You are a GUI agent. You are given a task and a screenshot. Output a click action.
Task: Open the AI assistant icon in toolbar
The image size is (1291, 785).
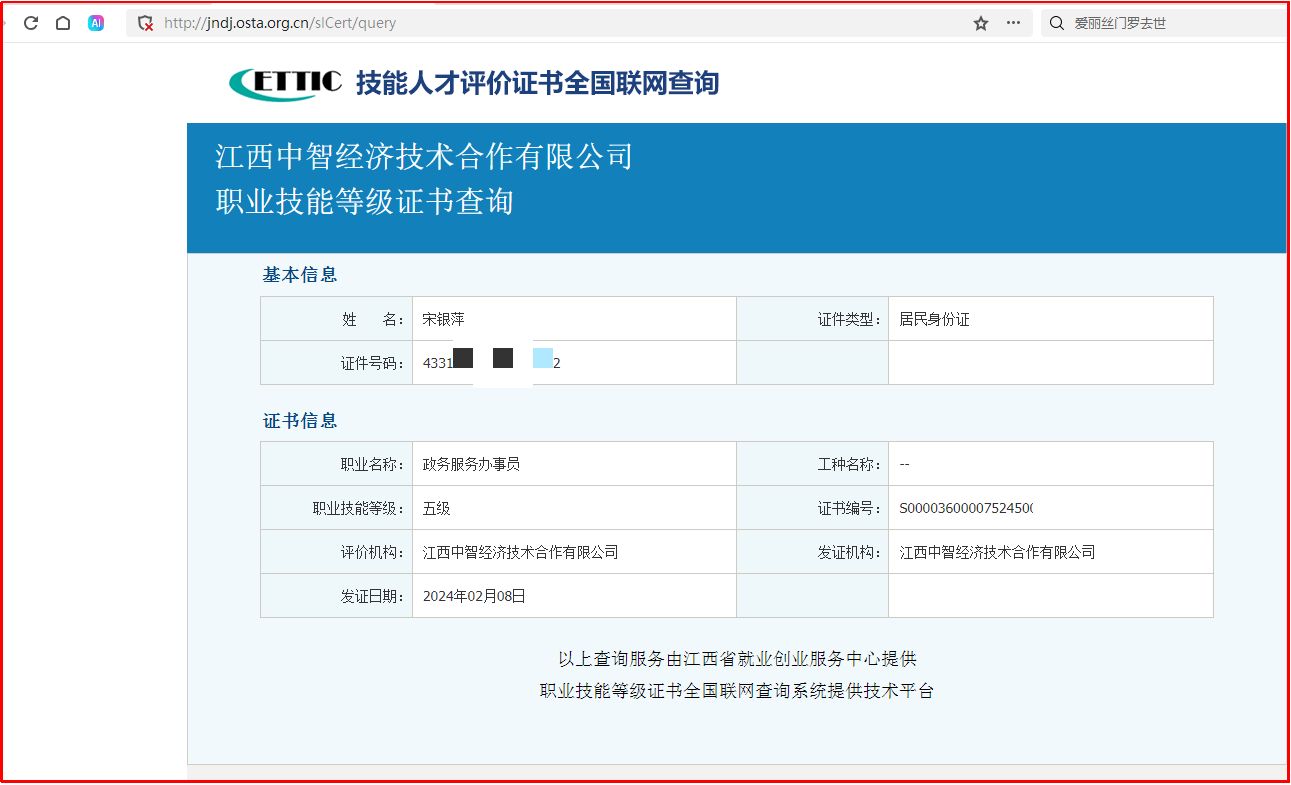[x=96, y=23]
